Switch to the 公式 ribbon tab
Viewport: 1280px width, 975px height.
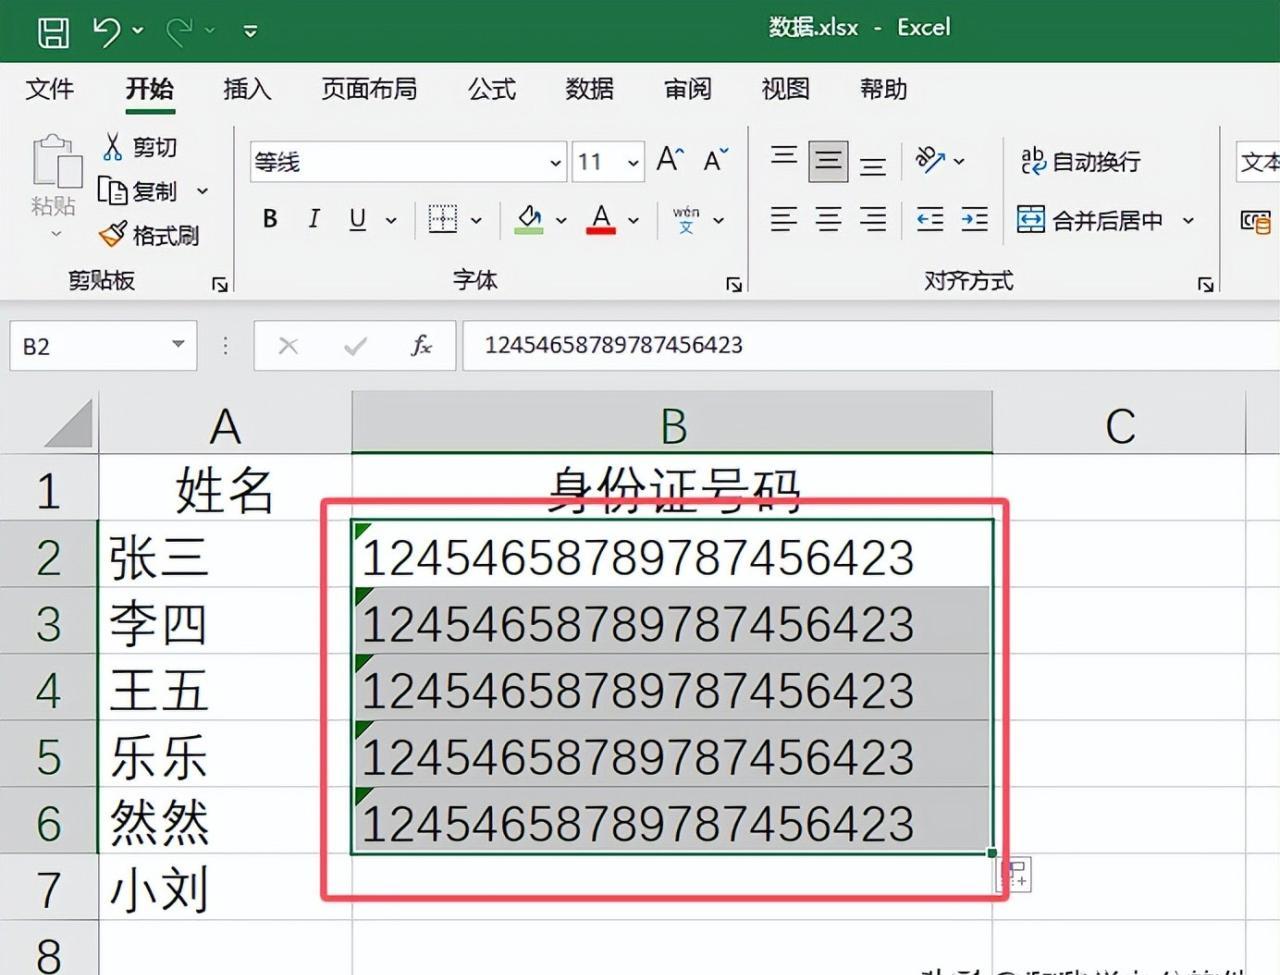pyautogui.click(x=492, y=89)
